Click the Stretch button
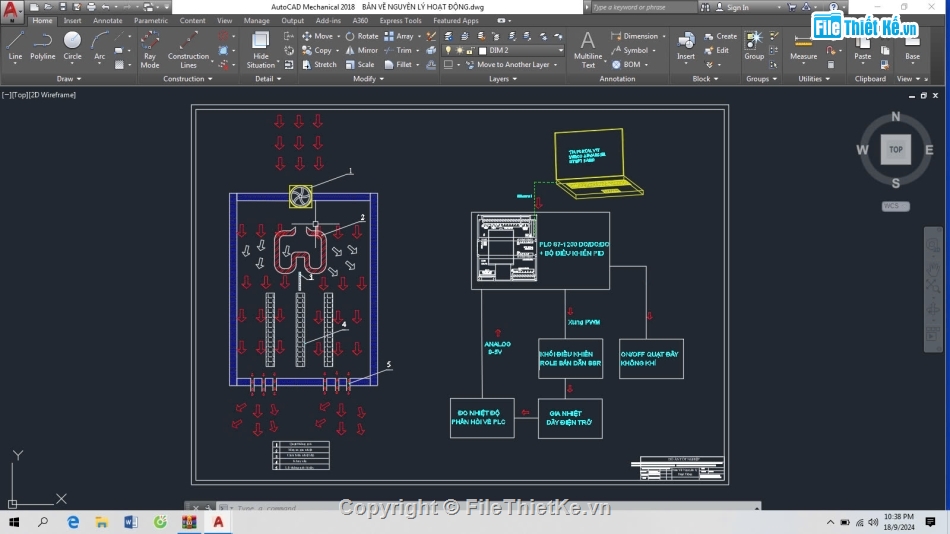The width and height of the screenshot is (950, 534). [x=319, y=64]
